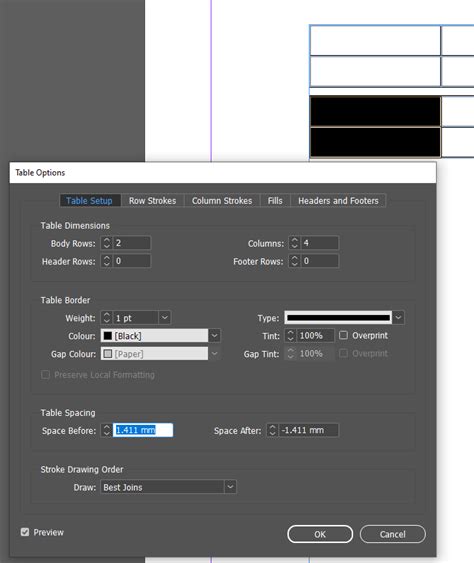Viewport: 474px width, 563px height.
Task: Click the Body Rows value field
Action: coord(132,243)
